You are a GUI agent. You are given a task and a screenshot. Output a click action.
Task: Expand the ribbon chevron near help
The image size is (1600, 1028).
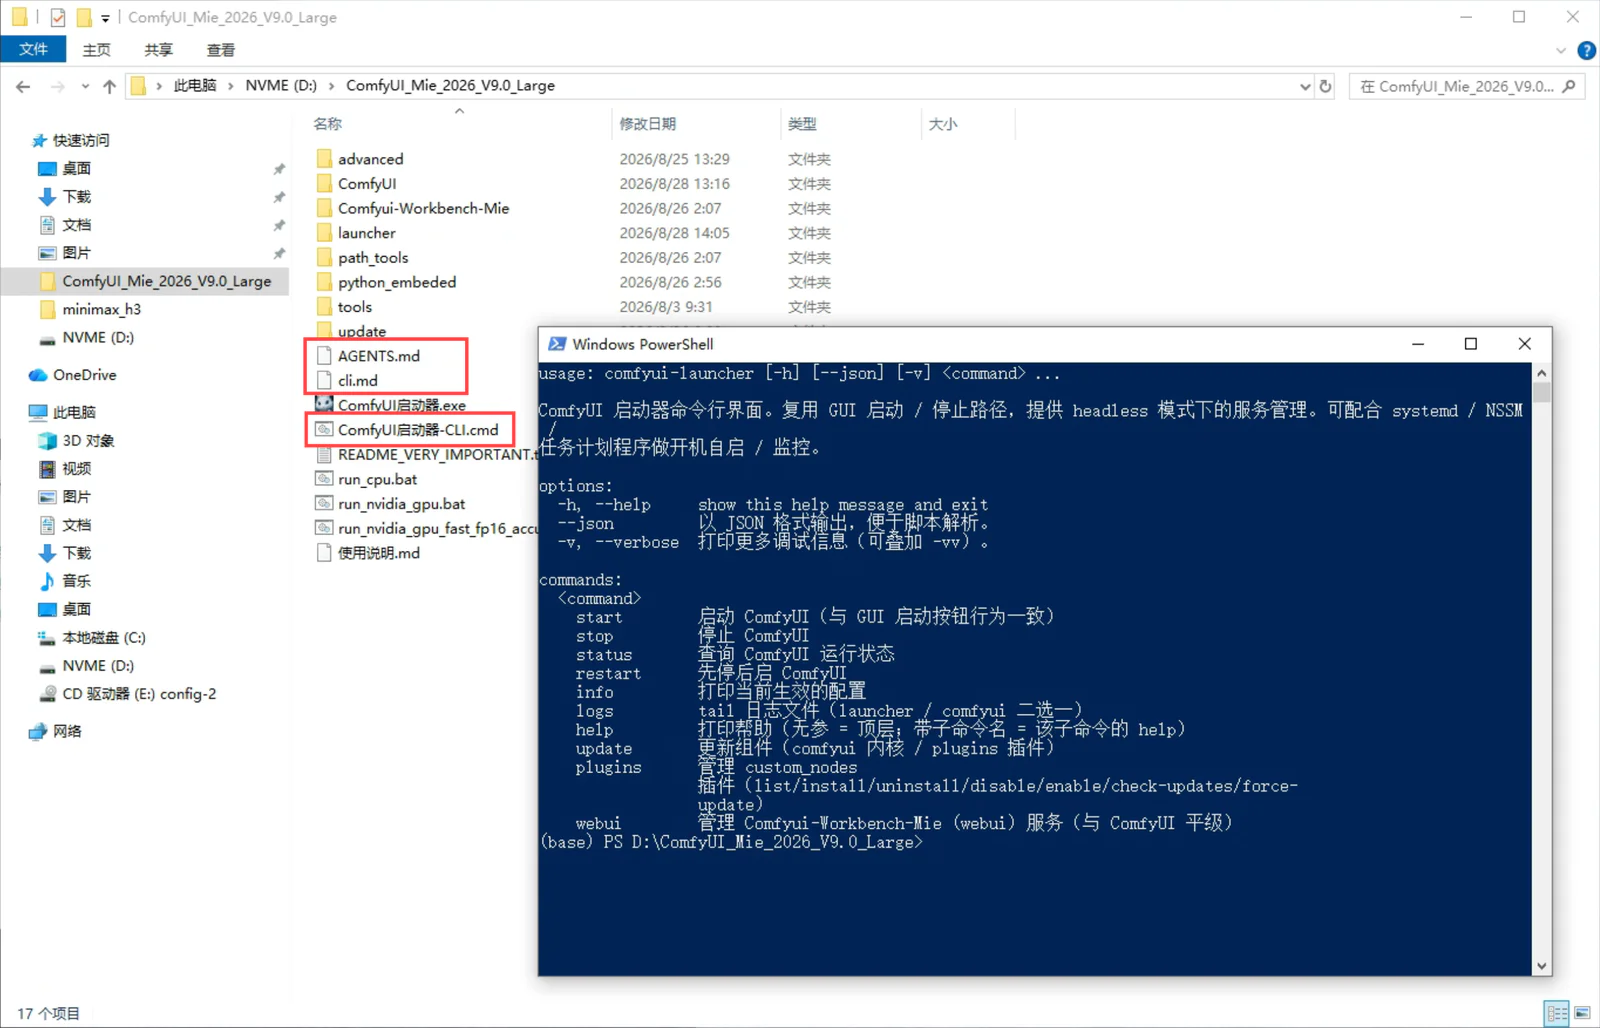(1561, 50)
